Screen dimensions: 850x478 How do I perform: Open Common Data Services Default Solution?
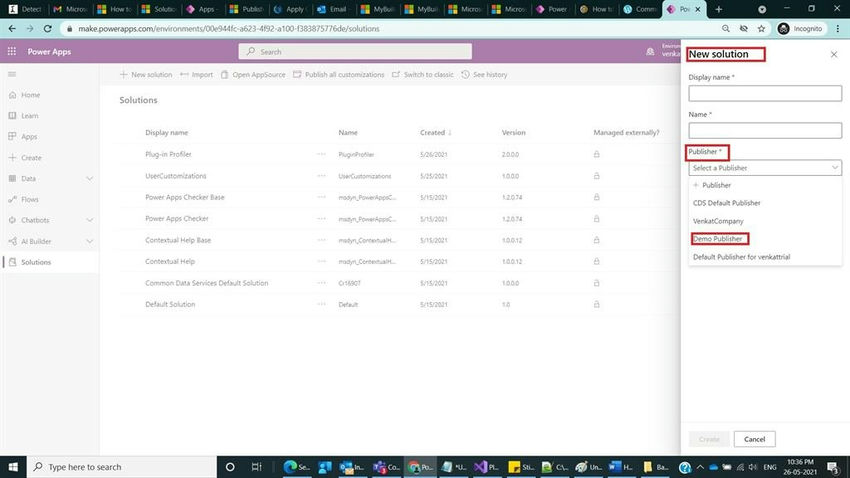coord(207,283)
